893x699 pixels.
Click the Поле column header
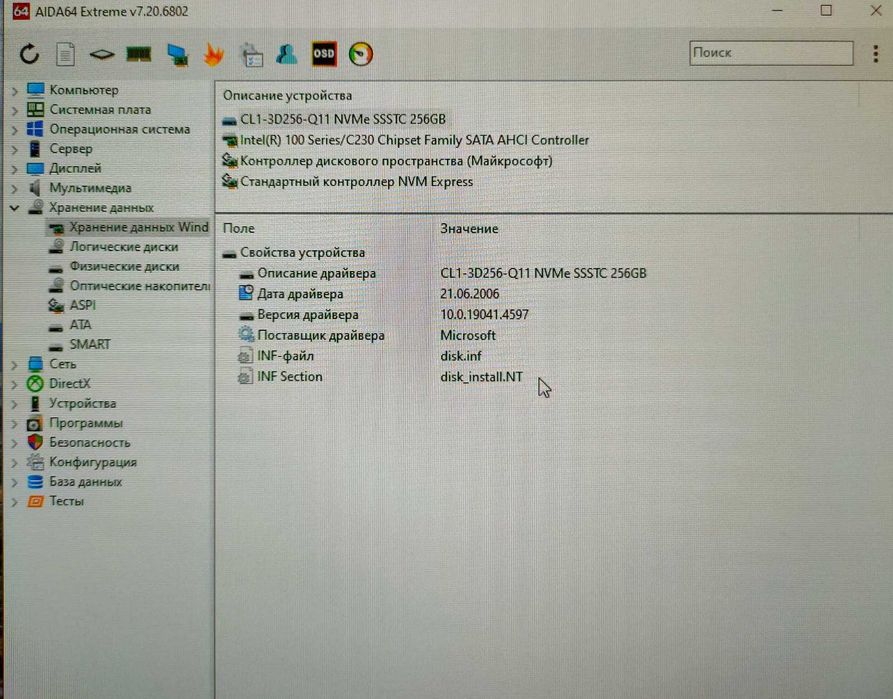[239, 228]
